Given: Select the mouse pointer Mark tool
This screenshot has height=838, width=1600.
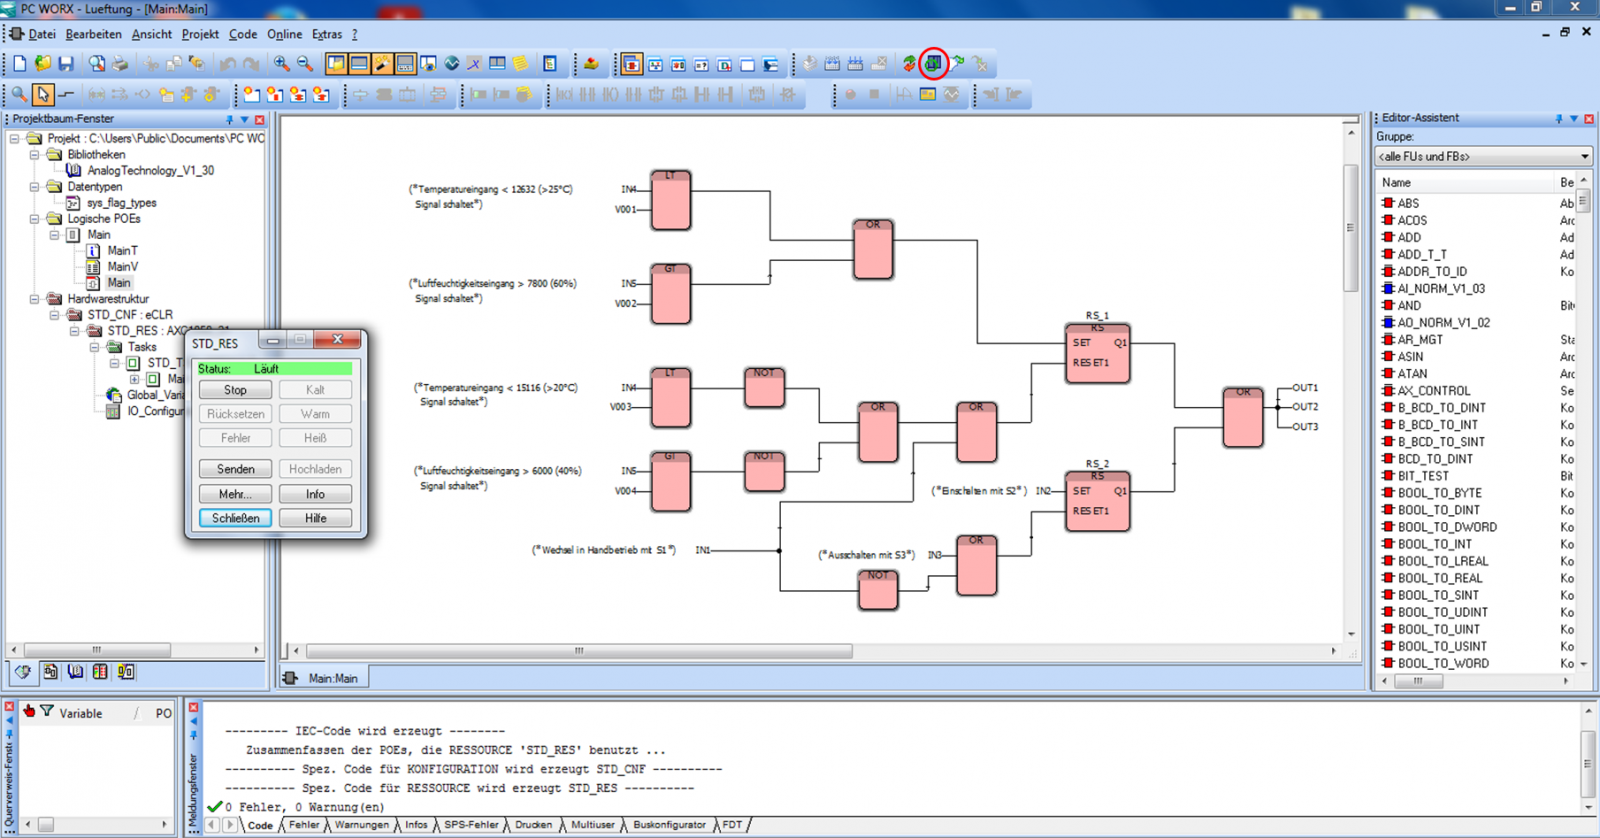Looking at the screenshot, I should tap(43, 95).
